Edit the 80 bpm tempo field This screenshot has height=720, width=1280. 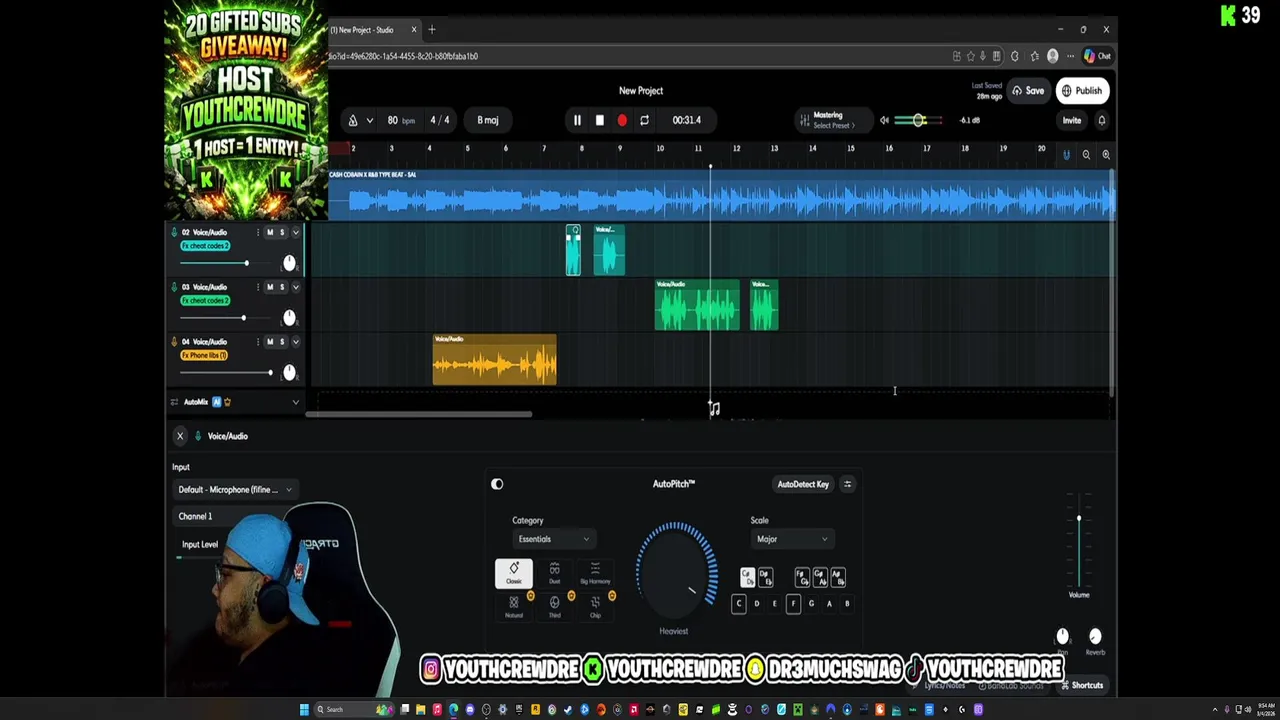click(x=400, y=120)
